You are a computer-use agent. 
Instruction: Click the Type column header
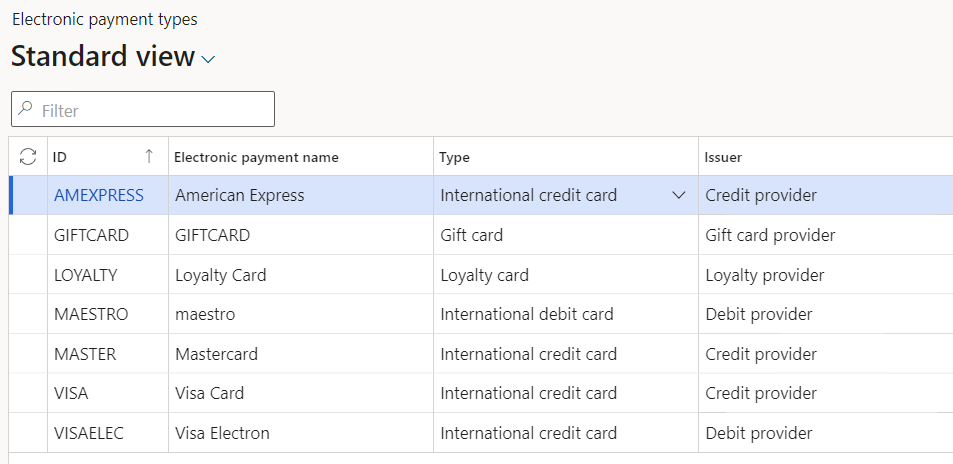click(455, 157)
